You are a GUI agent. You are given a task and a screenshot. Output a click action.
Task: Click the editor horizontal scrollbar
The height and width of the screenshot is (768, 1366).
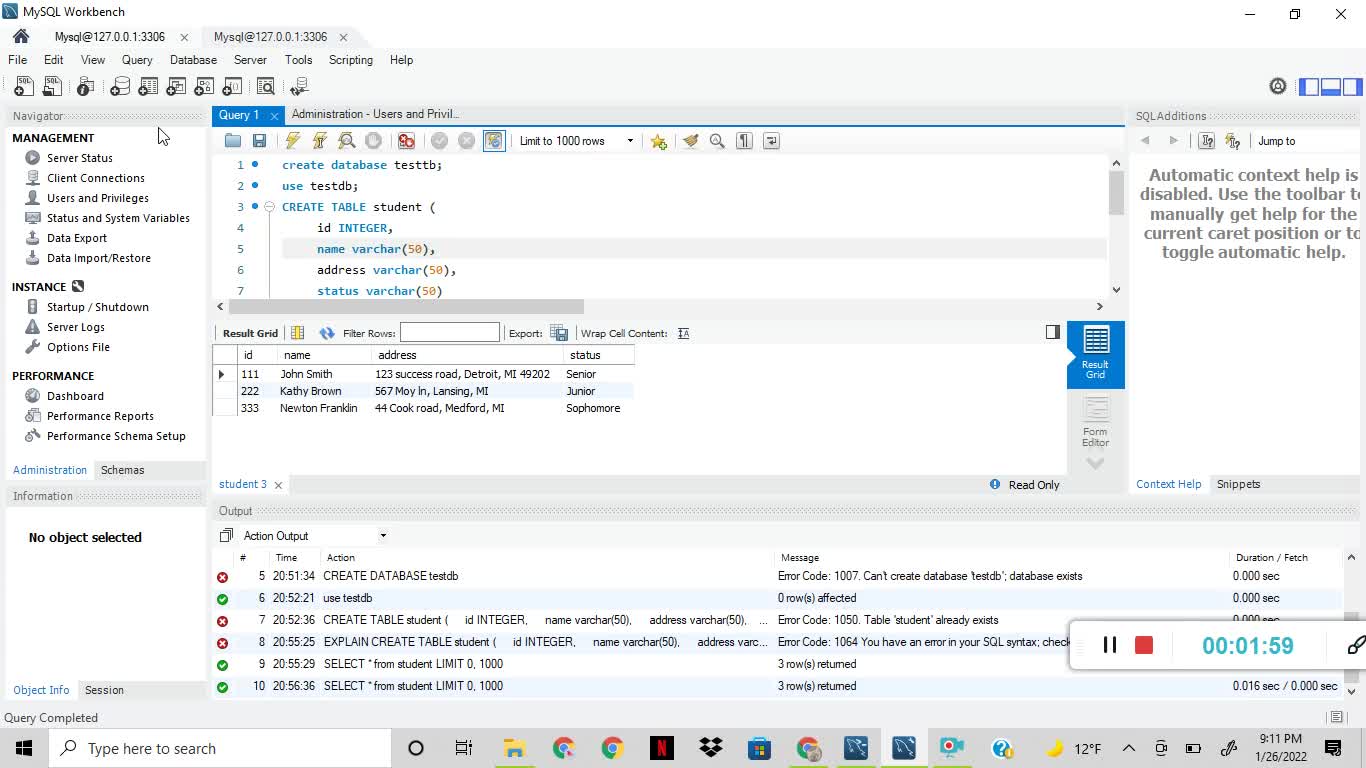point(405,306)
